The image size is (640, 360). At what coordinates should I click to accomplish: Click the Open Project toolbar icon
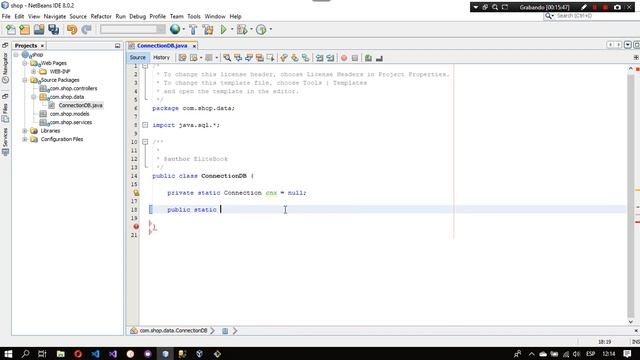pyautogui.click(x=39, y=29)
